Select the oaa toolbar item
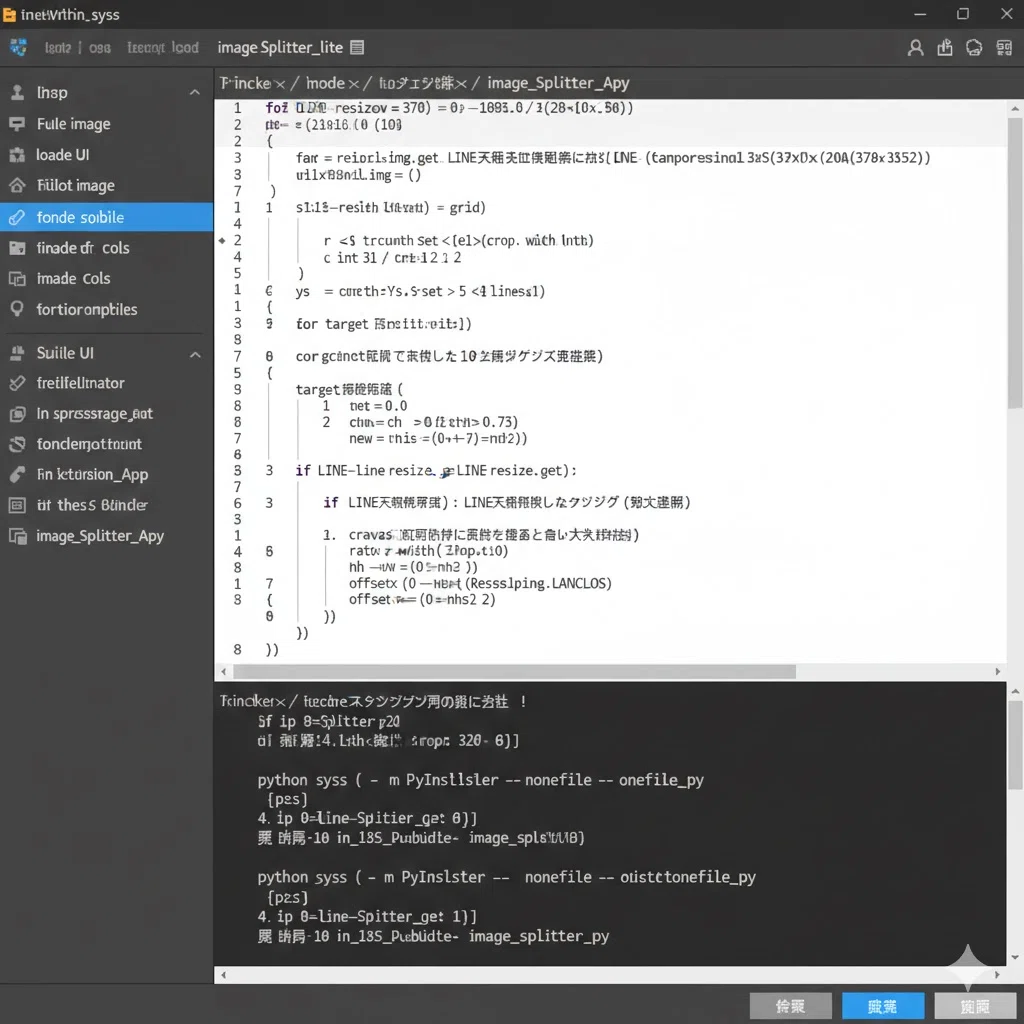The width and height of the screenshot is (1024, 1024). point(100,48)
